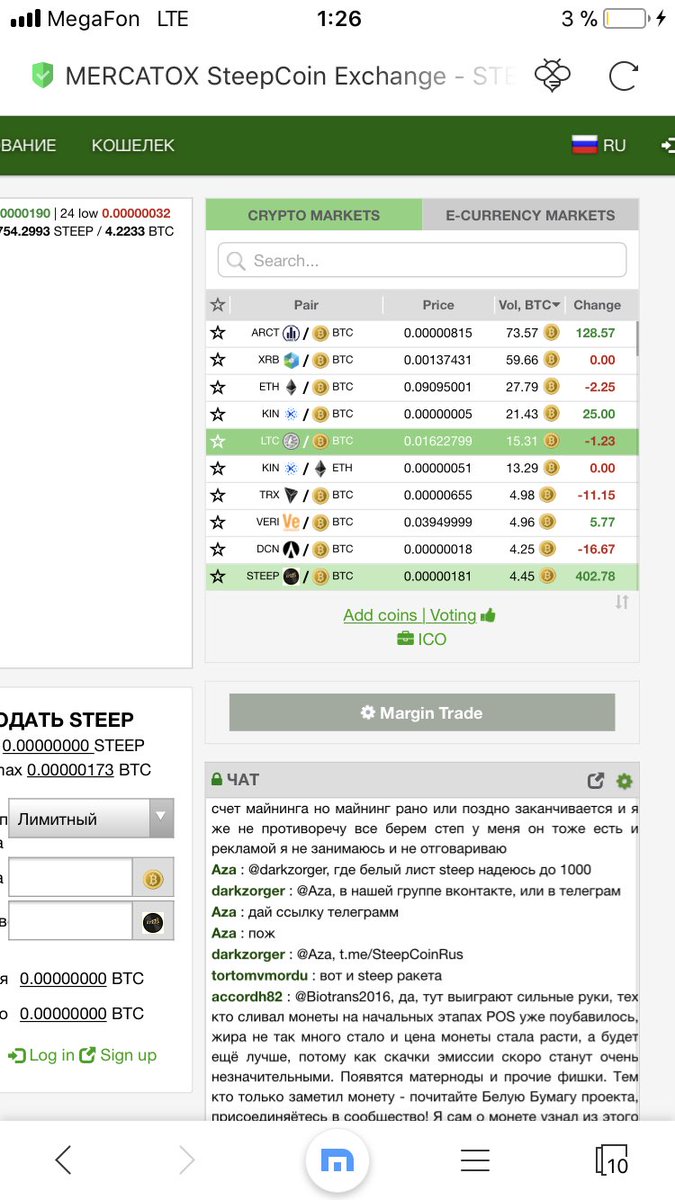Click the amount input with the STEEP icon
The image size is (675, 1200).
70,921
